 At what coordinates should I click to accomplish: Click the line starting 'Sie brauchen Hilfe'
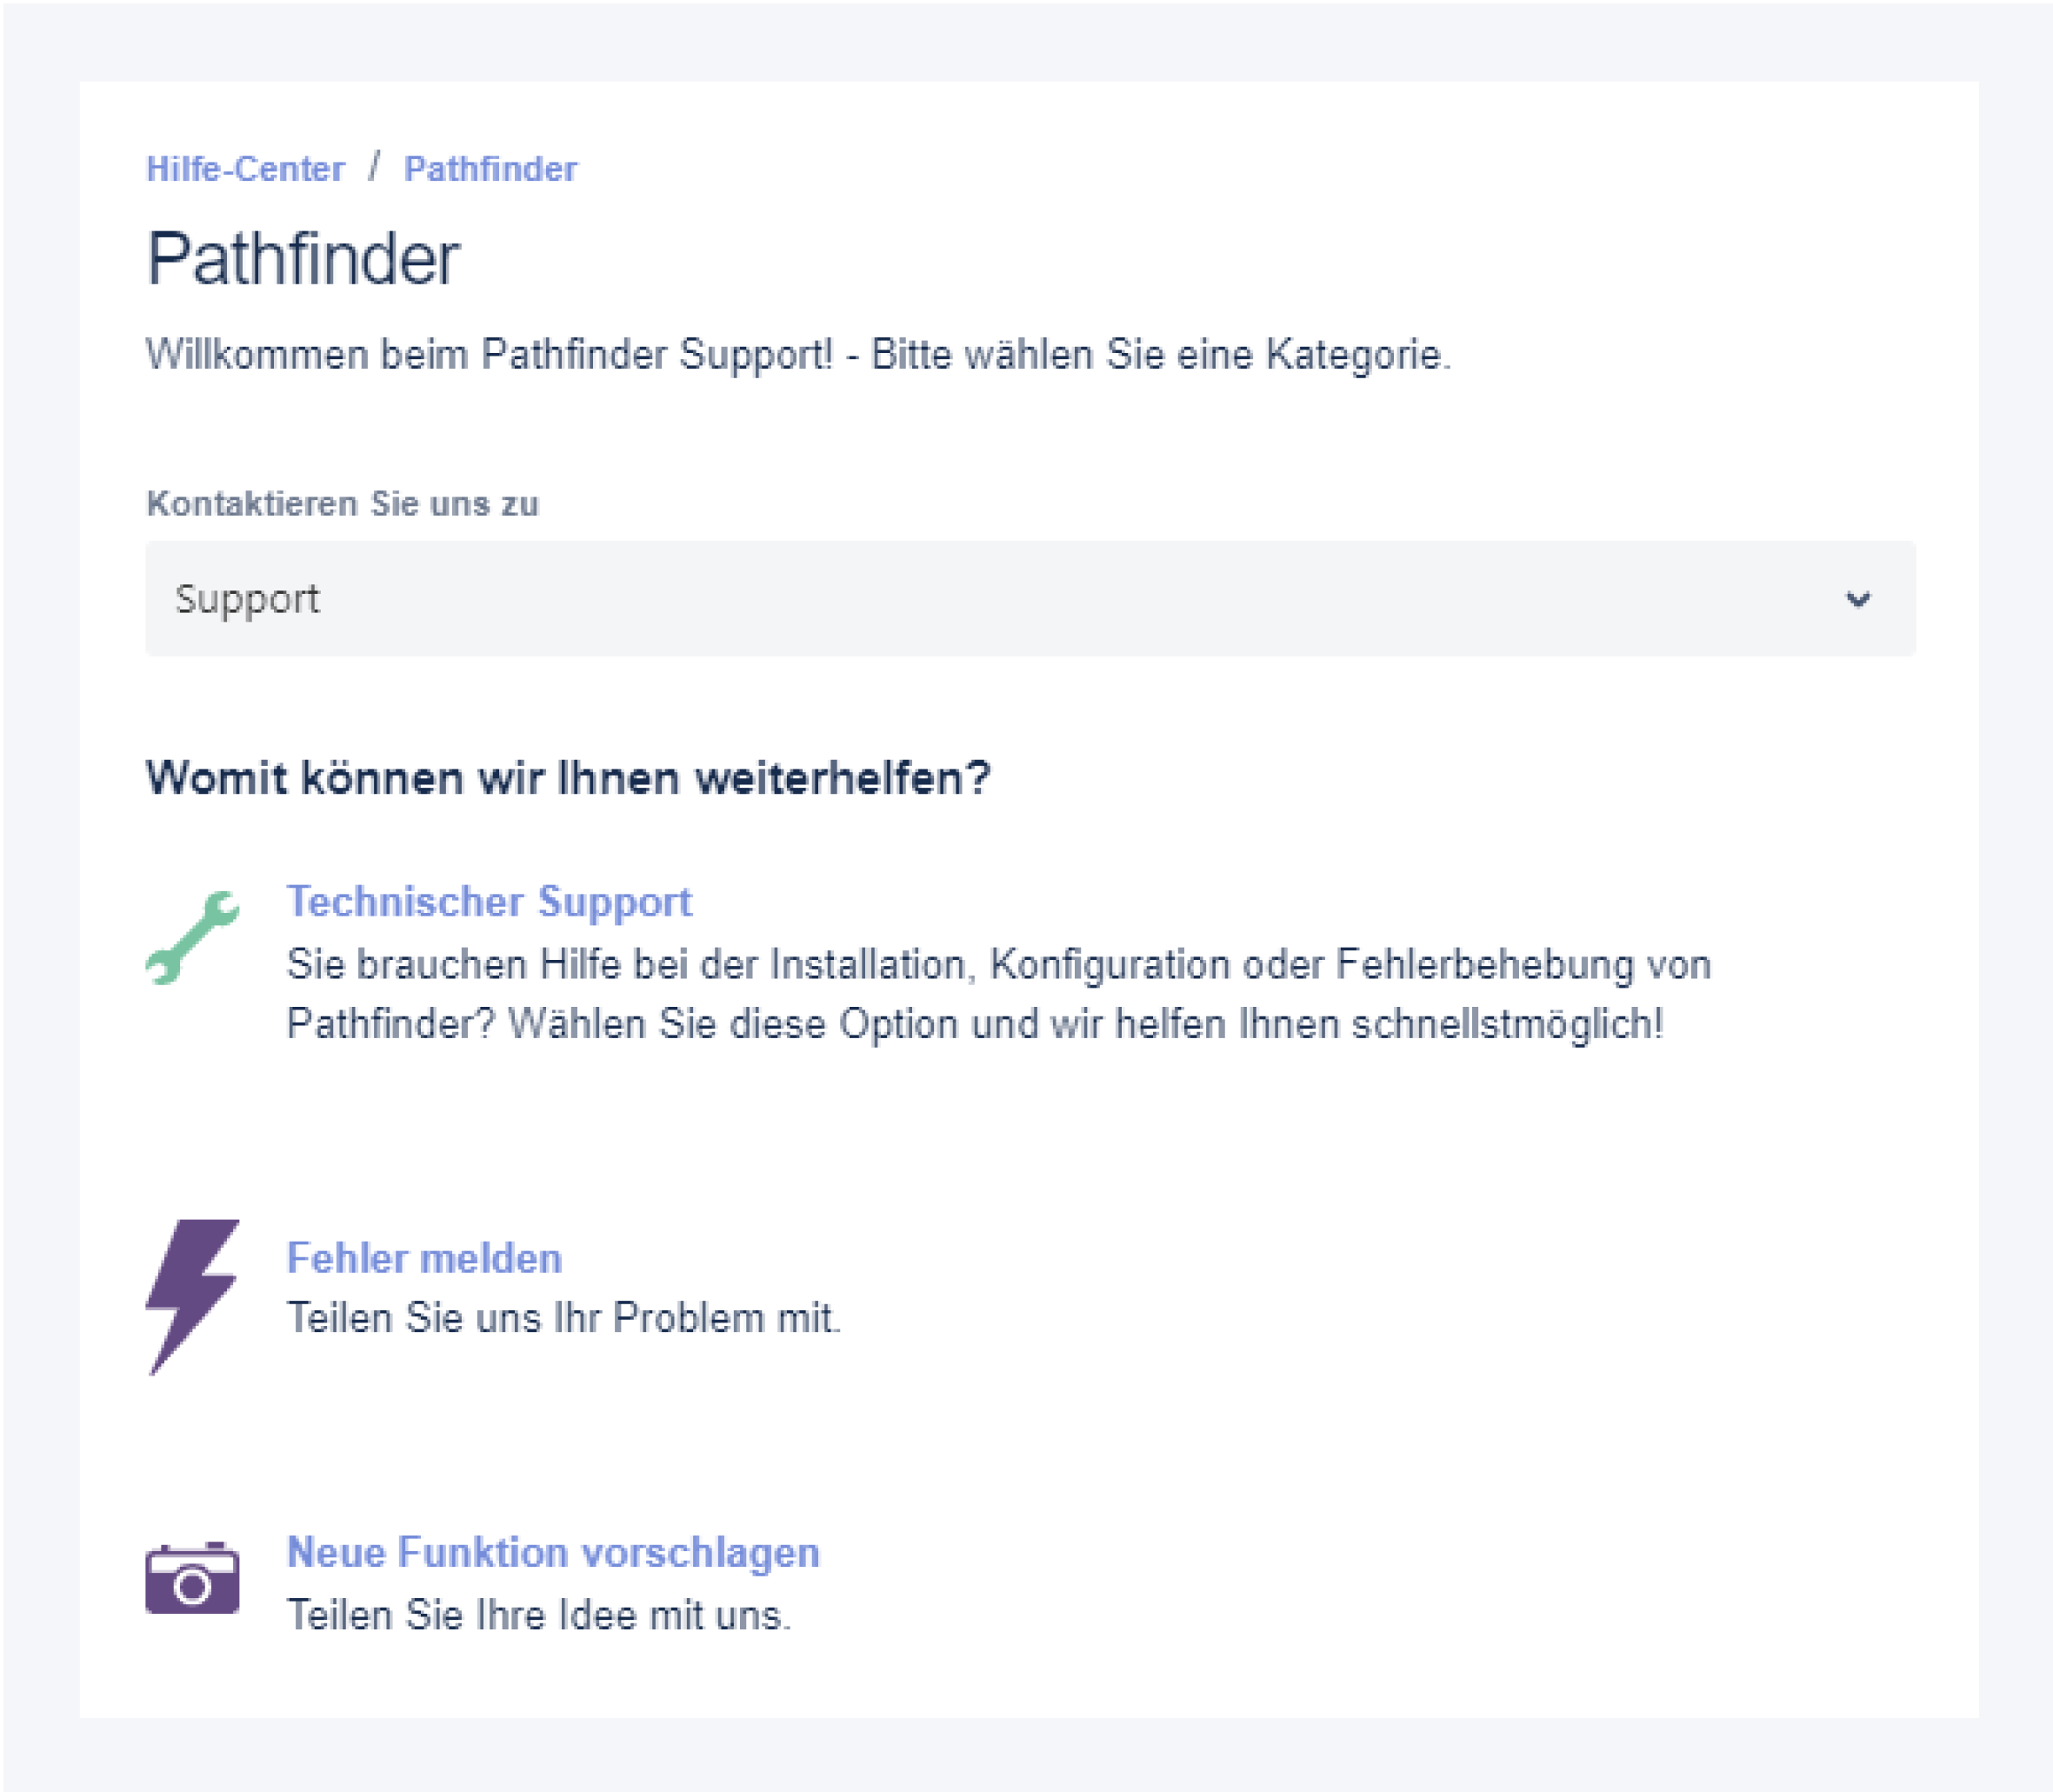998,965
